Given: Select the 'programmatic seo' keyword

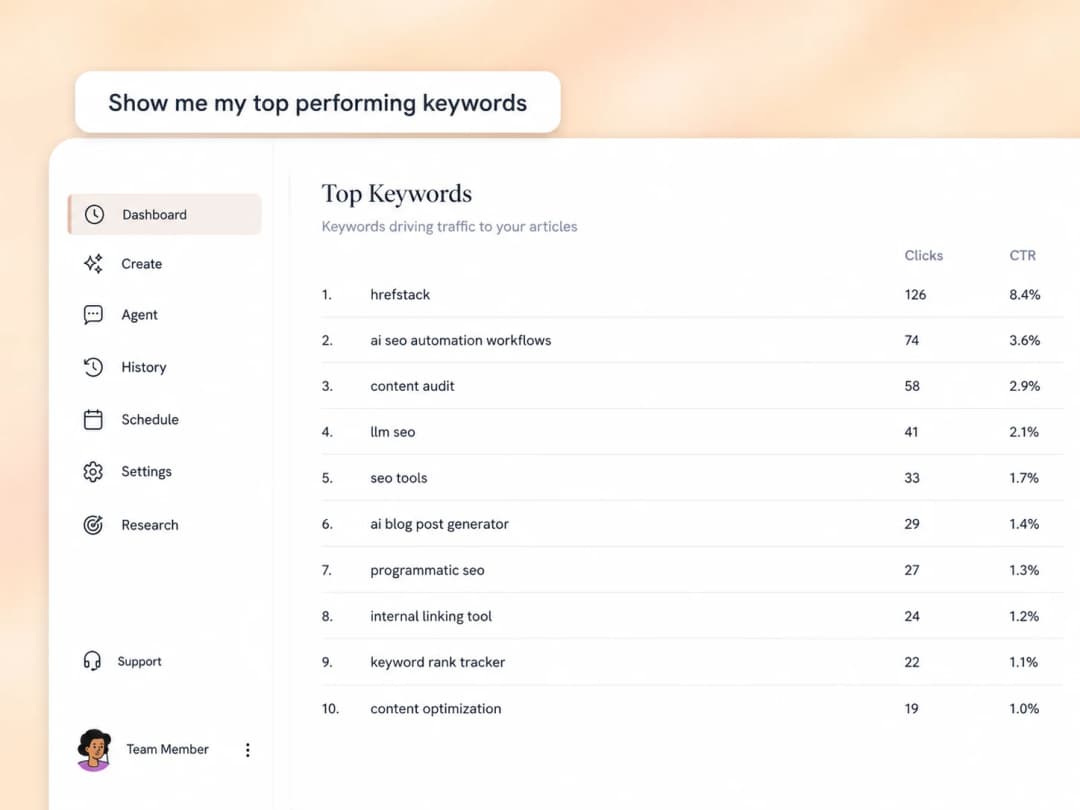Looking at the screenshot, I should click(427, 570).
